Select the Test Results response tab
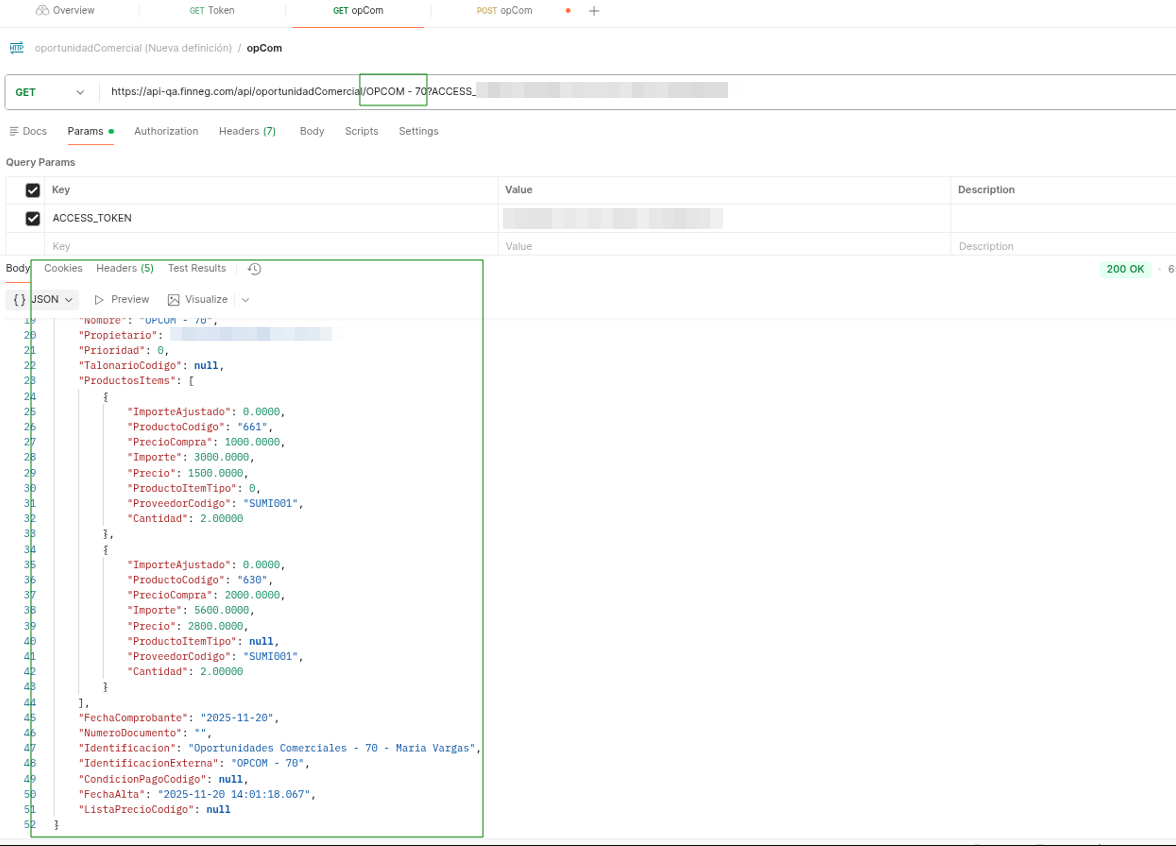 coord(197,268)
